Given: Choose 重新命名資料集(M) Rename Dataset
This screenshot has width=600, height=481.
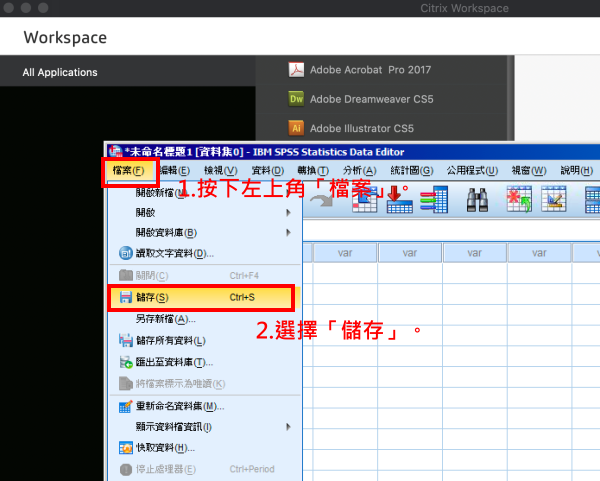Looking at the screenshot, I should click(x=202, y=406).
